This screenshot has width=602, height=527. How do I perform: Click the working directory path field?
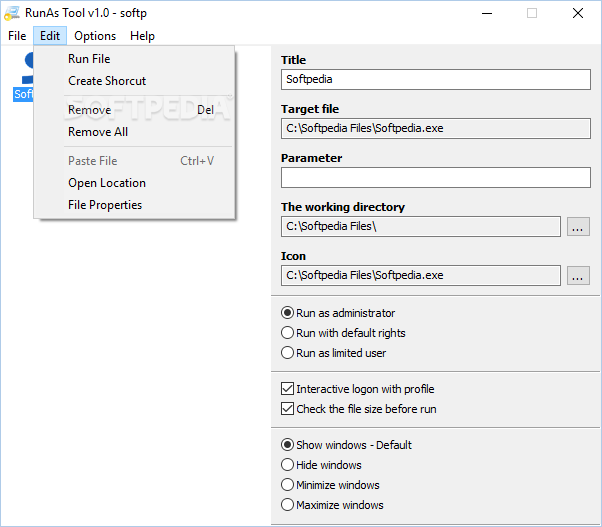click(421, 226)
